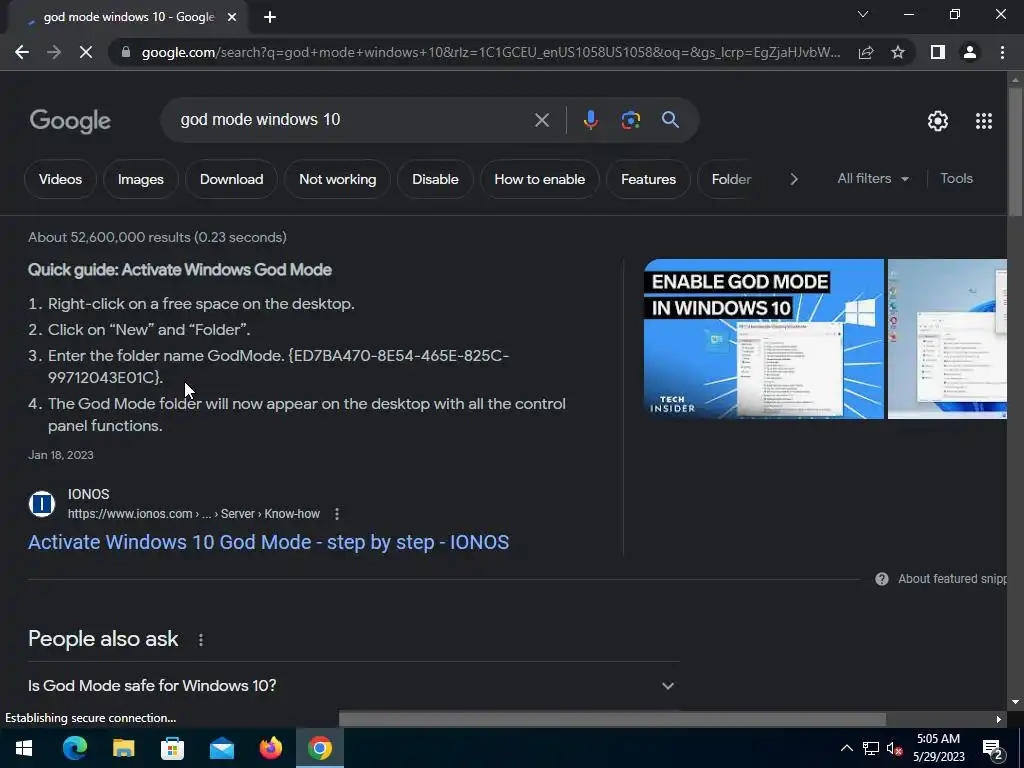
Task: Go to Google home via the logo
Action: (x=70, y=121)
